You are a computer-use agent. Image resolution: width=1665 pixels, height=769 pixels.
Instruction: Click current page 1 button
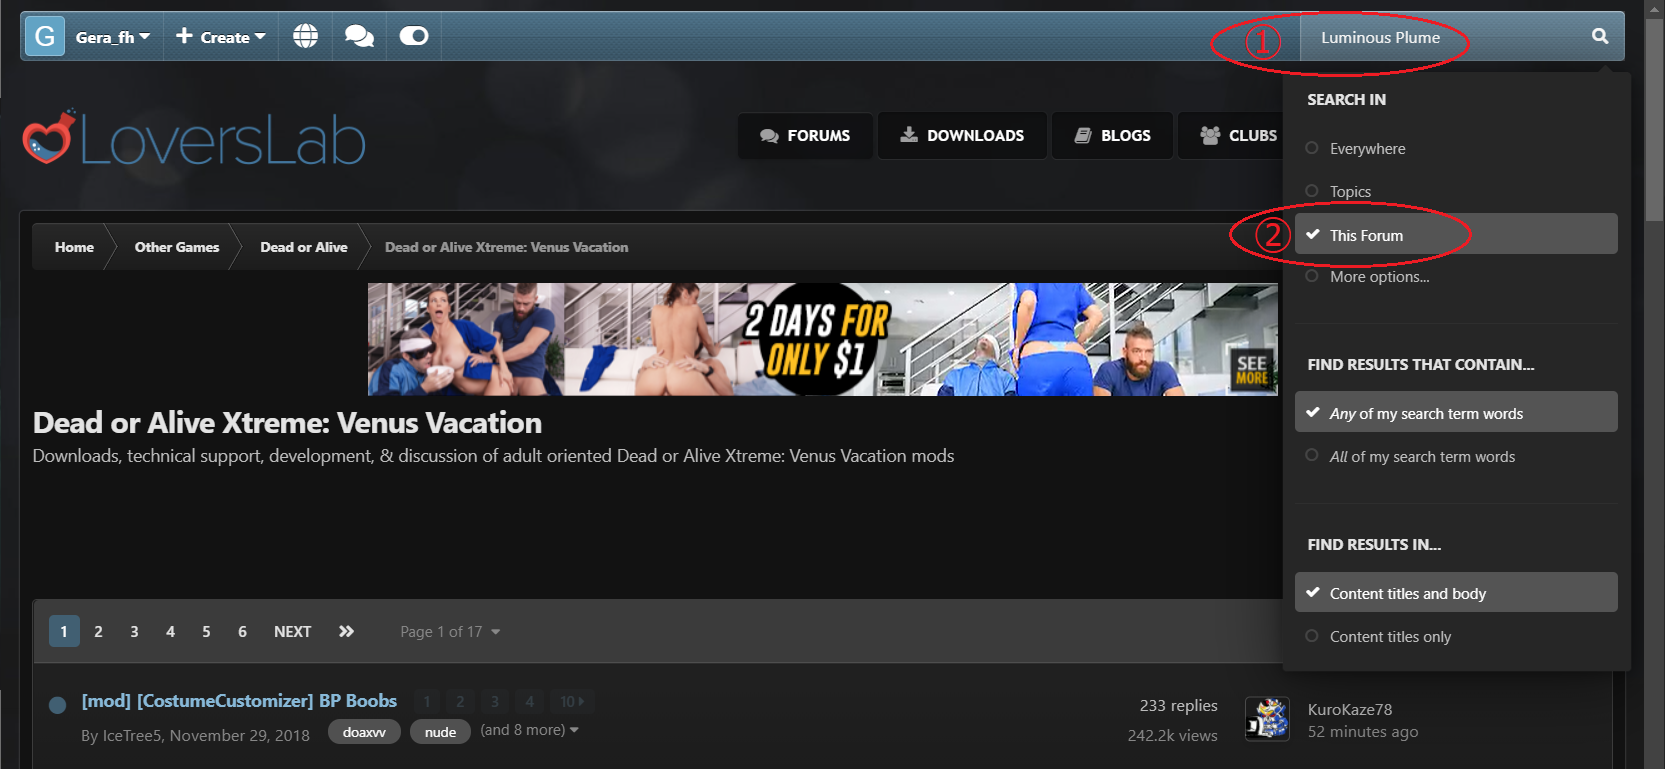[x=64, y=631]
